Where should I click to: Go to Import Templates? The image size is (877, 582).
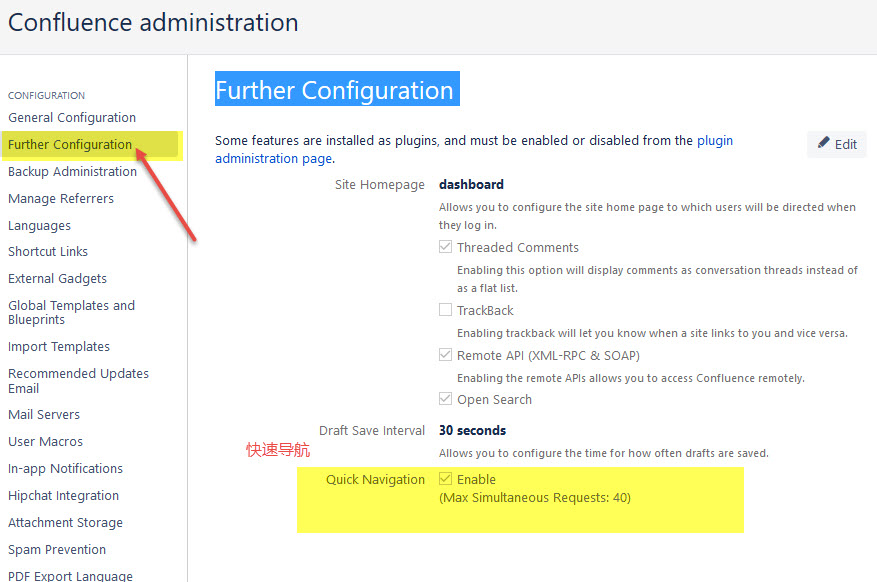click(59, 347)
